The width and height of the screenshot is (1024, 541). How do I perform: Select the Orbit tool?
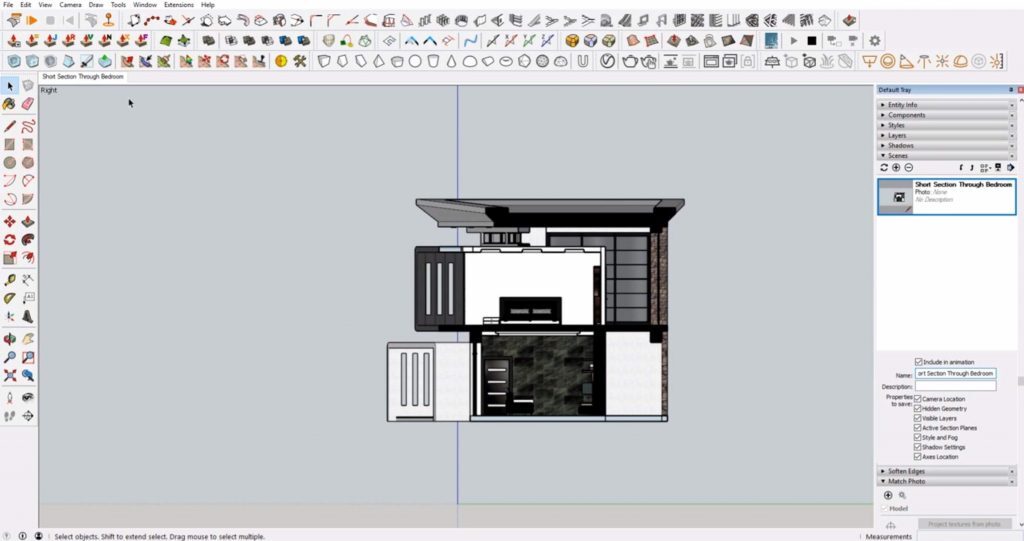tap(9, 338)
